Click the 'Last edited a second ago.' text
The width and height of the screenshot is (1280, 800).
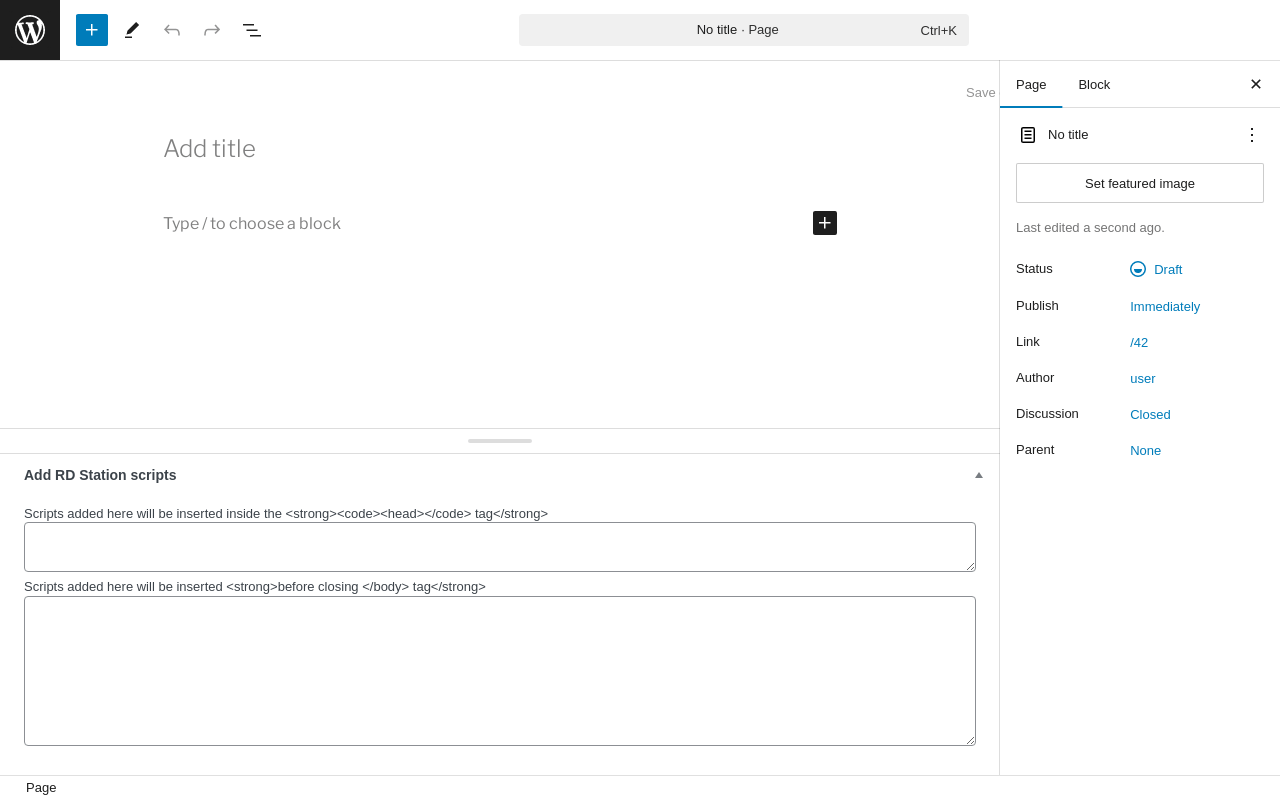1090,228
